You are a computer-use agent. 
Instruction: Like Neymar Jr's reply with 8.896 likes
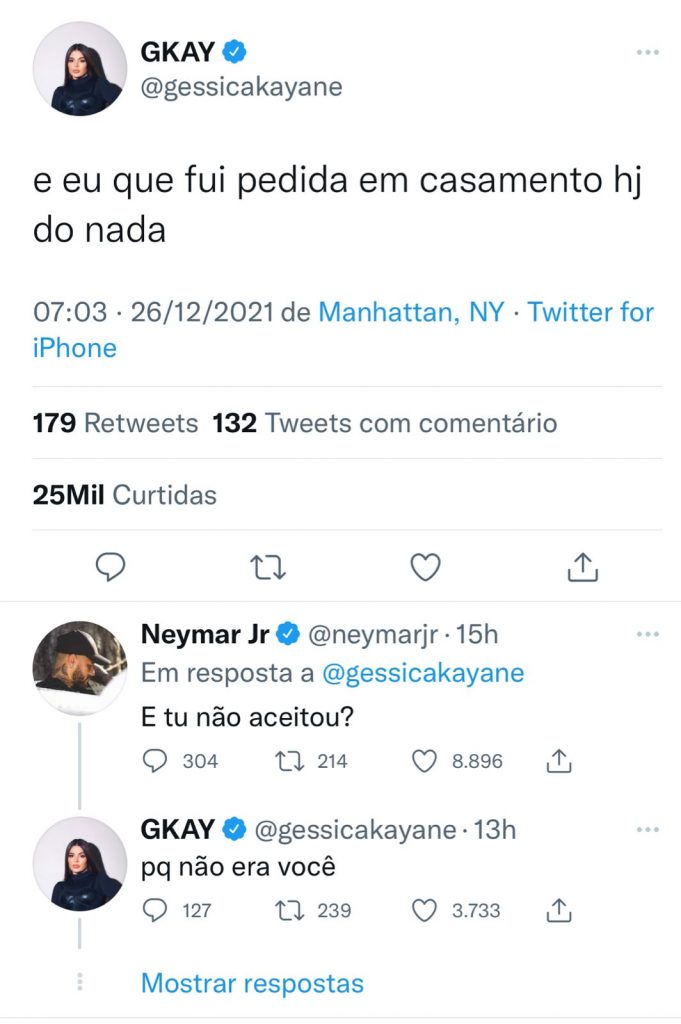425,761
